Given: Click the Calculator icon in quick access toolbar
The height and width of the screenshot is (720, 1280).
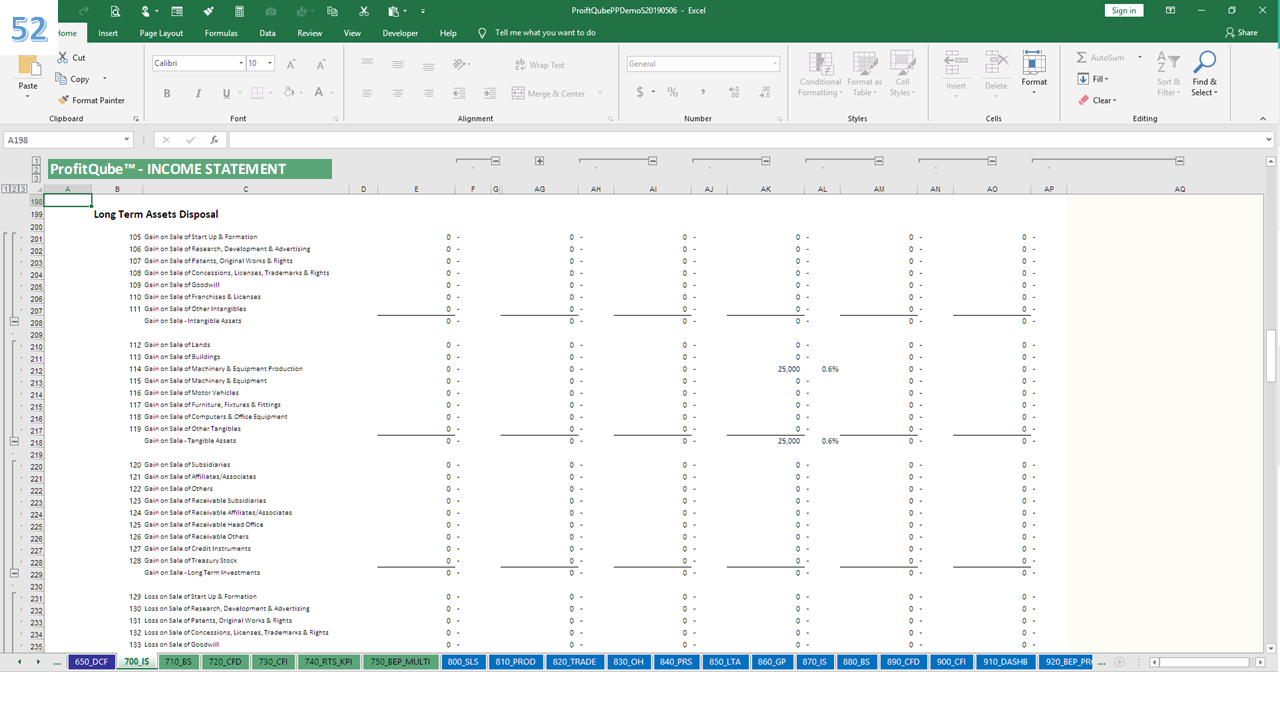Looking at the screenshot, I should tap(239, 11).
